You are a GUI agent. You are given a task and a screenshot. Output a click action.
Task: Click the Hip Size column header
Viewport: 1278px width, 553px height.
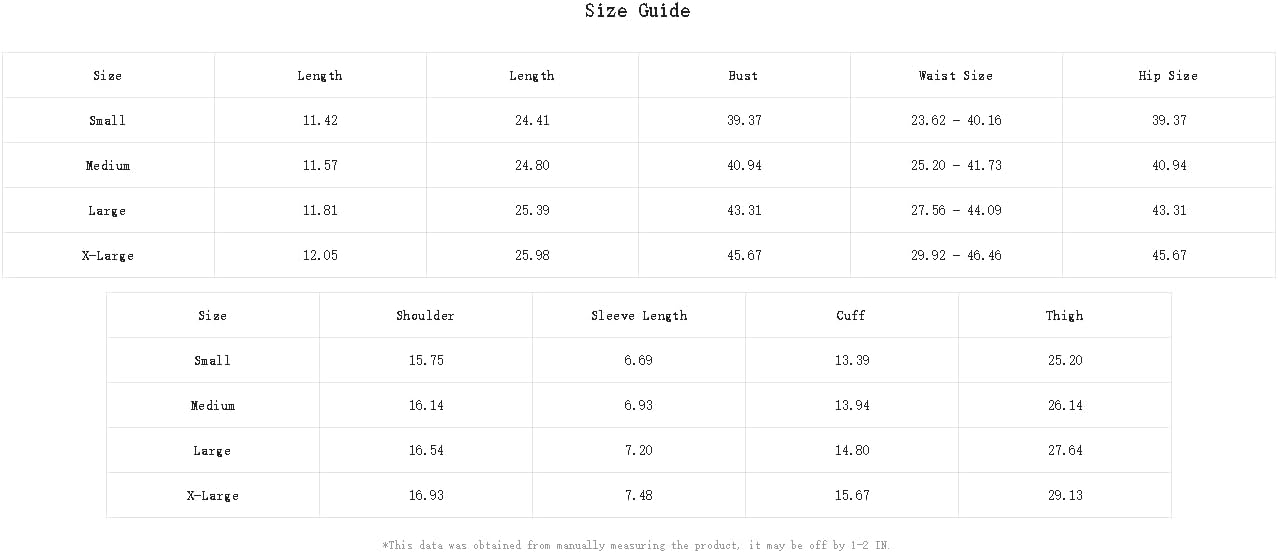1168,76
